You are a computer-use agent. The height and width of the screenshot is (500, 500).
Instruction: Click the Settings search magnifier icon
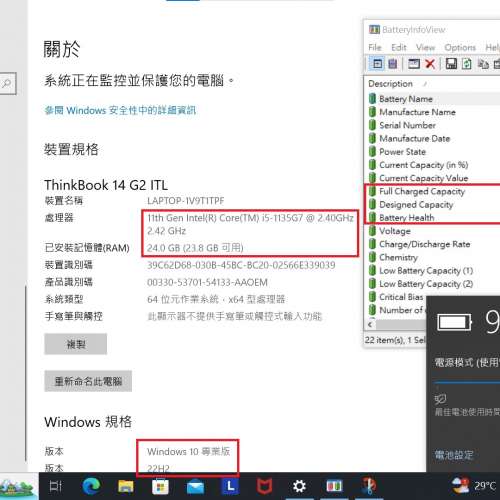point(6,83)
